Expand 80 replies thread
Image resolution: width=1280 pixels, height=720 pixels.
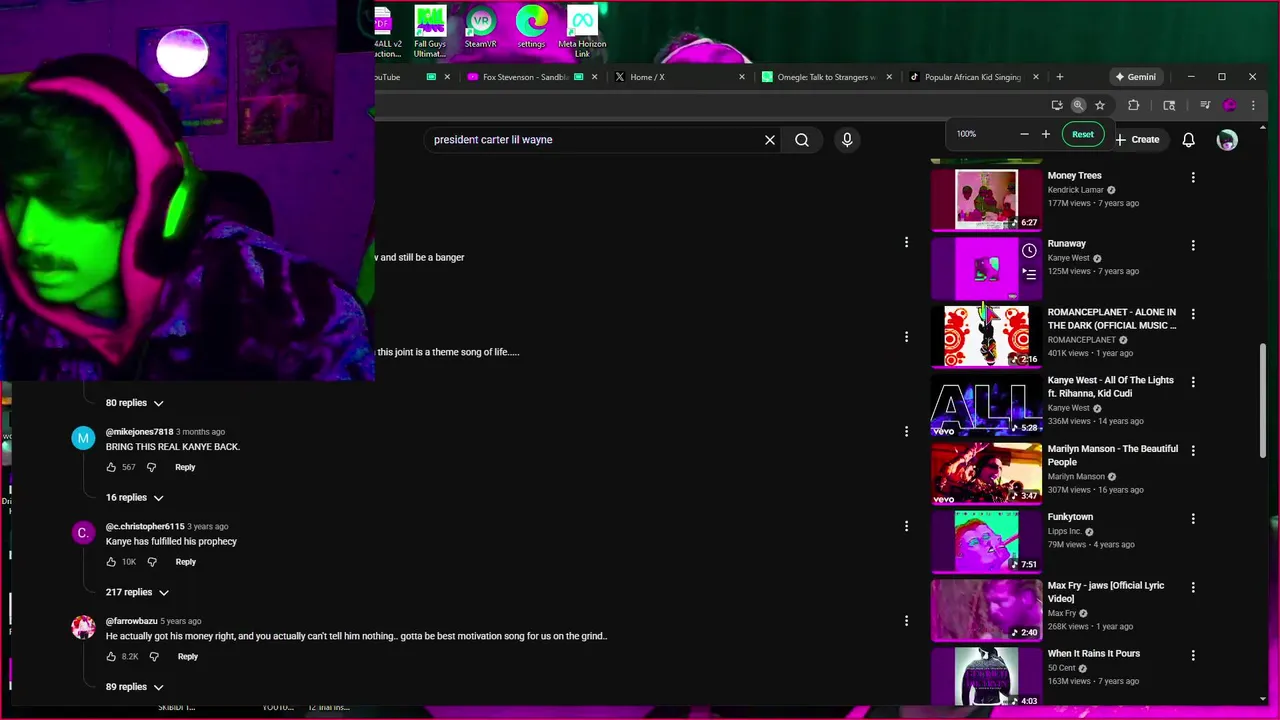[134, 403]
